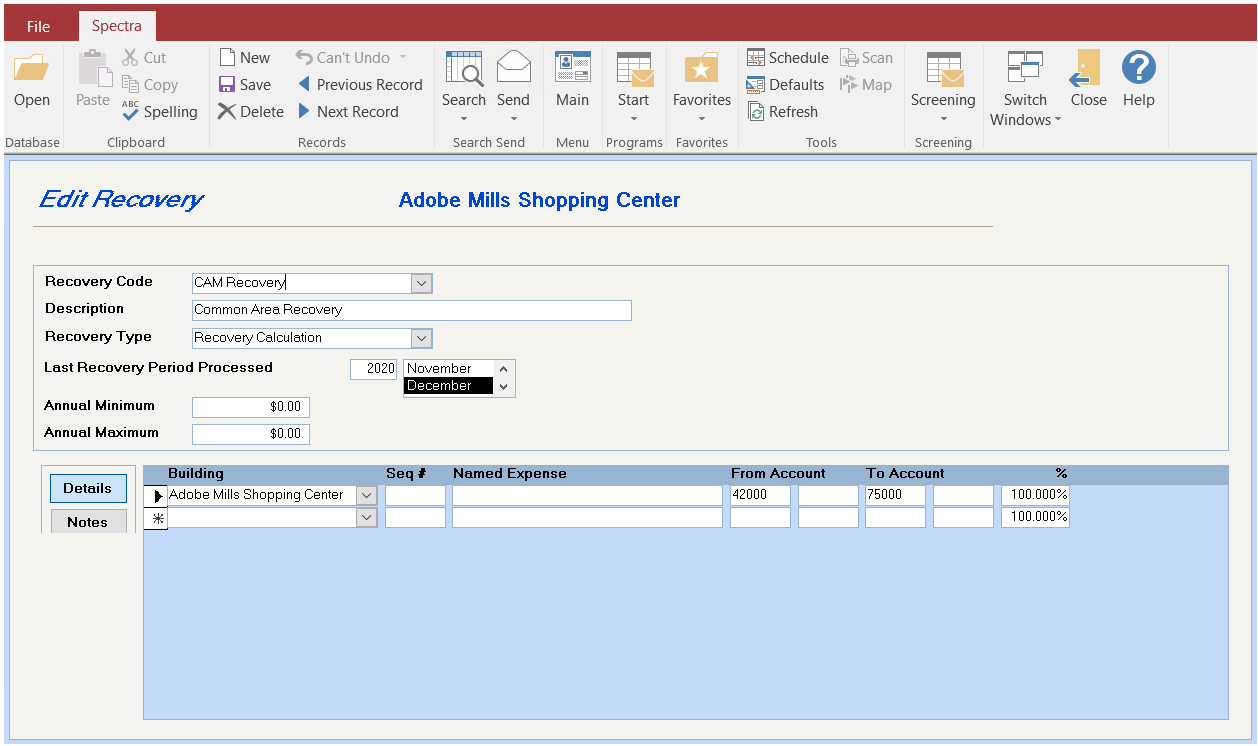Image resolution: width=1258 pixels, height=746 pixels.
Task: Open the Building dropdown in the new row
Action: (x=367, y=517)
